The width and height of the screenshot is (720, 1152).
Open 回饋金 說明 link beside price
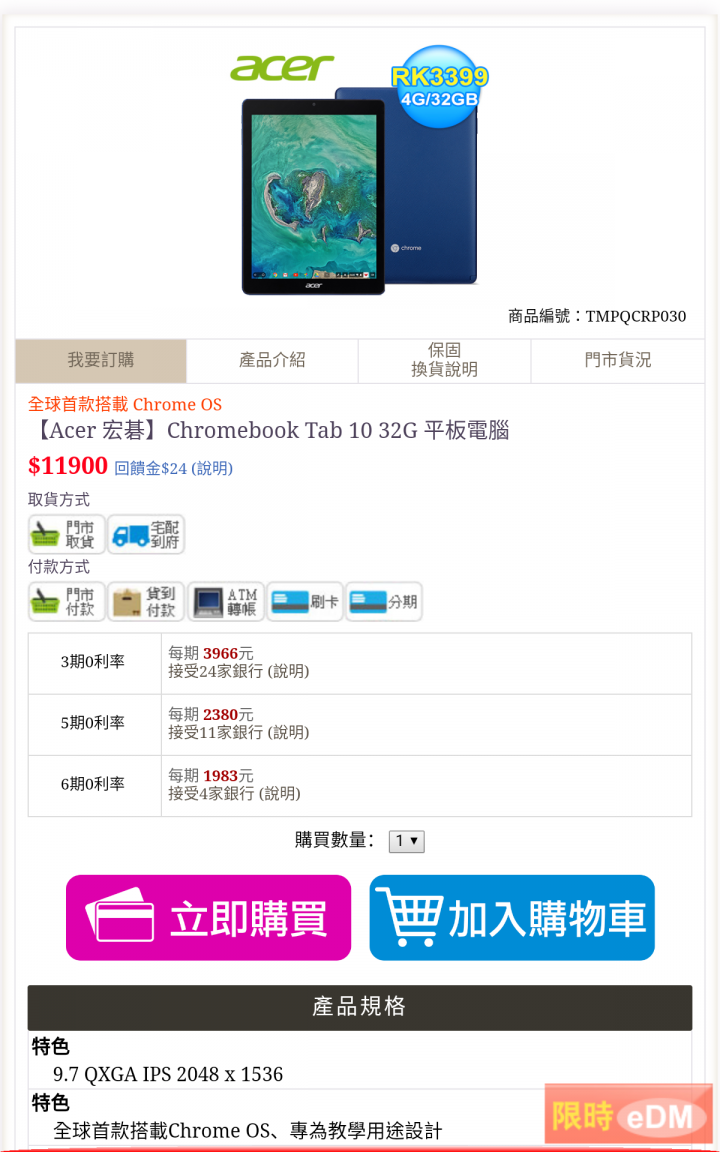point(212,469)
